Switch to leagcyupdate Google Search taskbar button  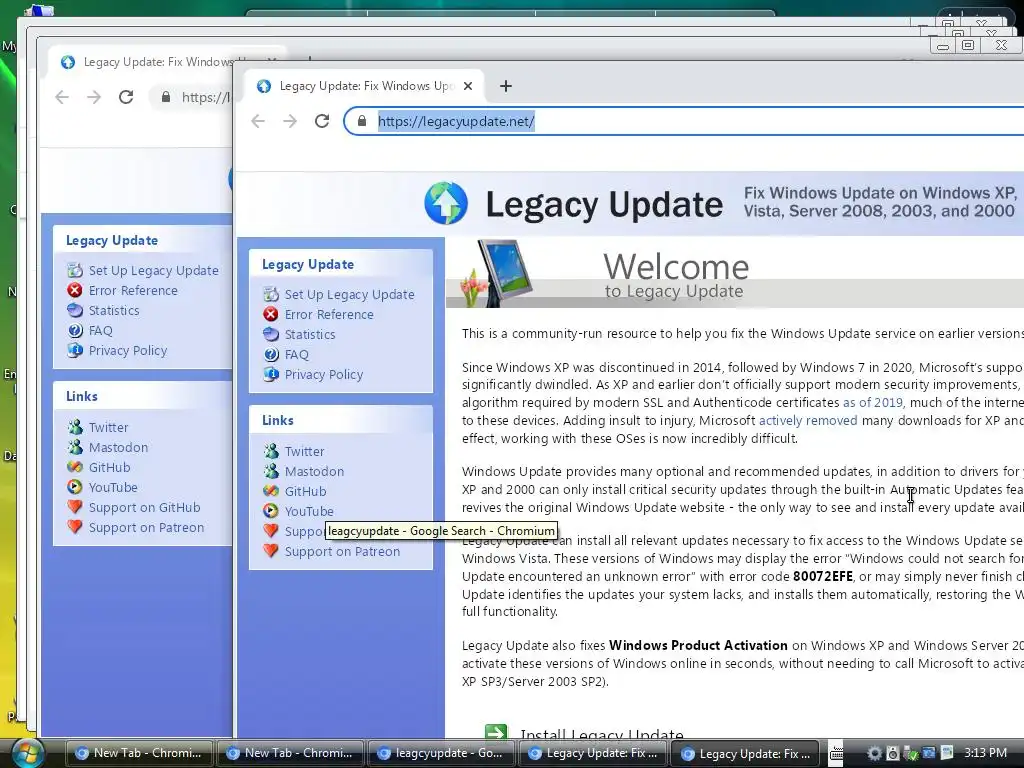(x=441, y=753)
